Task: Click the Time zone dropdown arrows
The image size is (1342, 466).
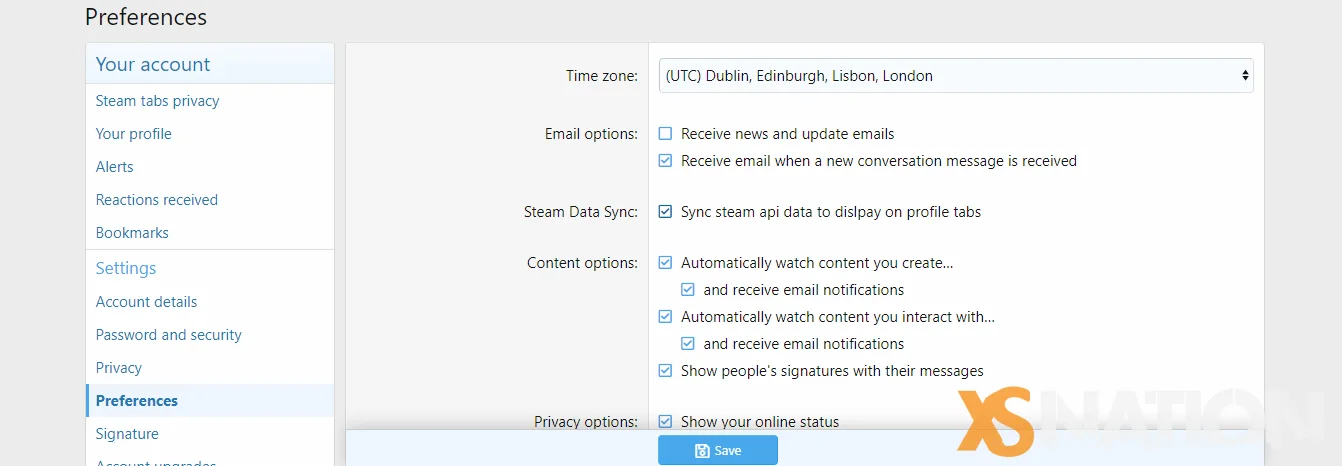Action: (1245, 76)
